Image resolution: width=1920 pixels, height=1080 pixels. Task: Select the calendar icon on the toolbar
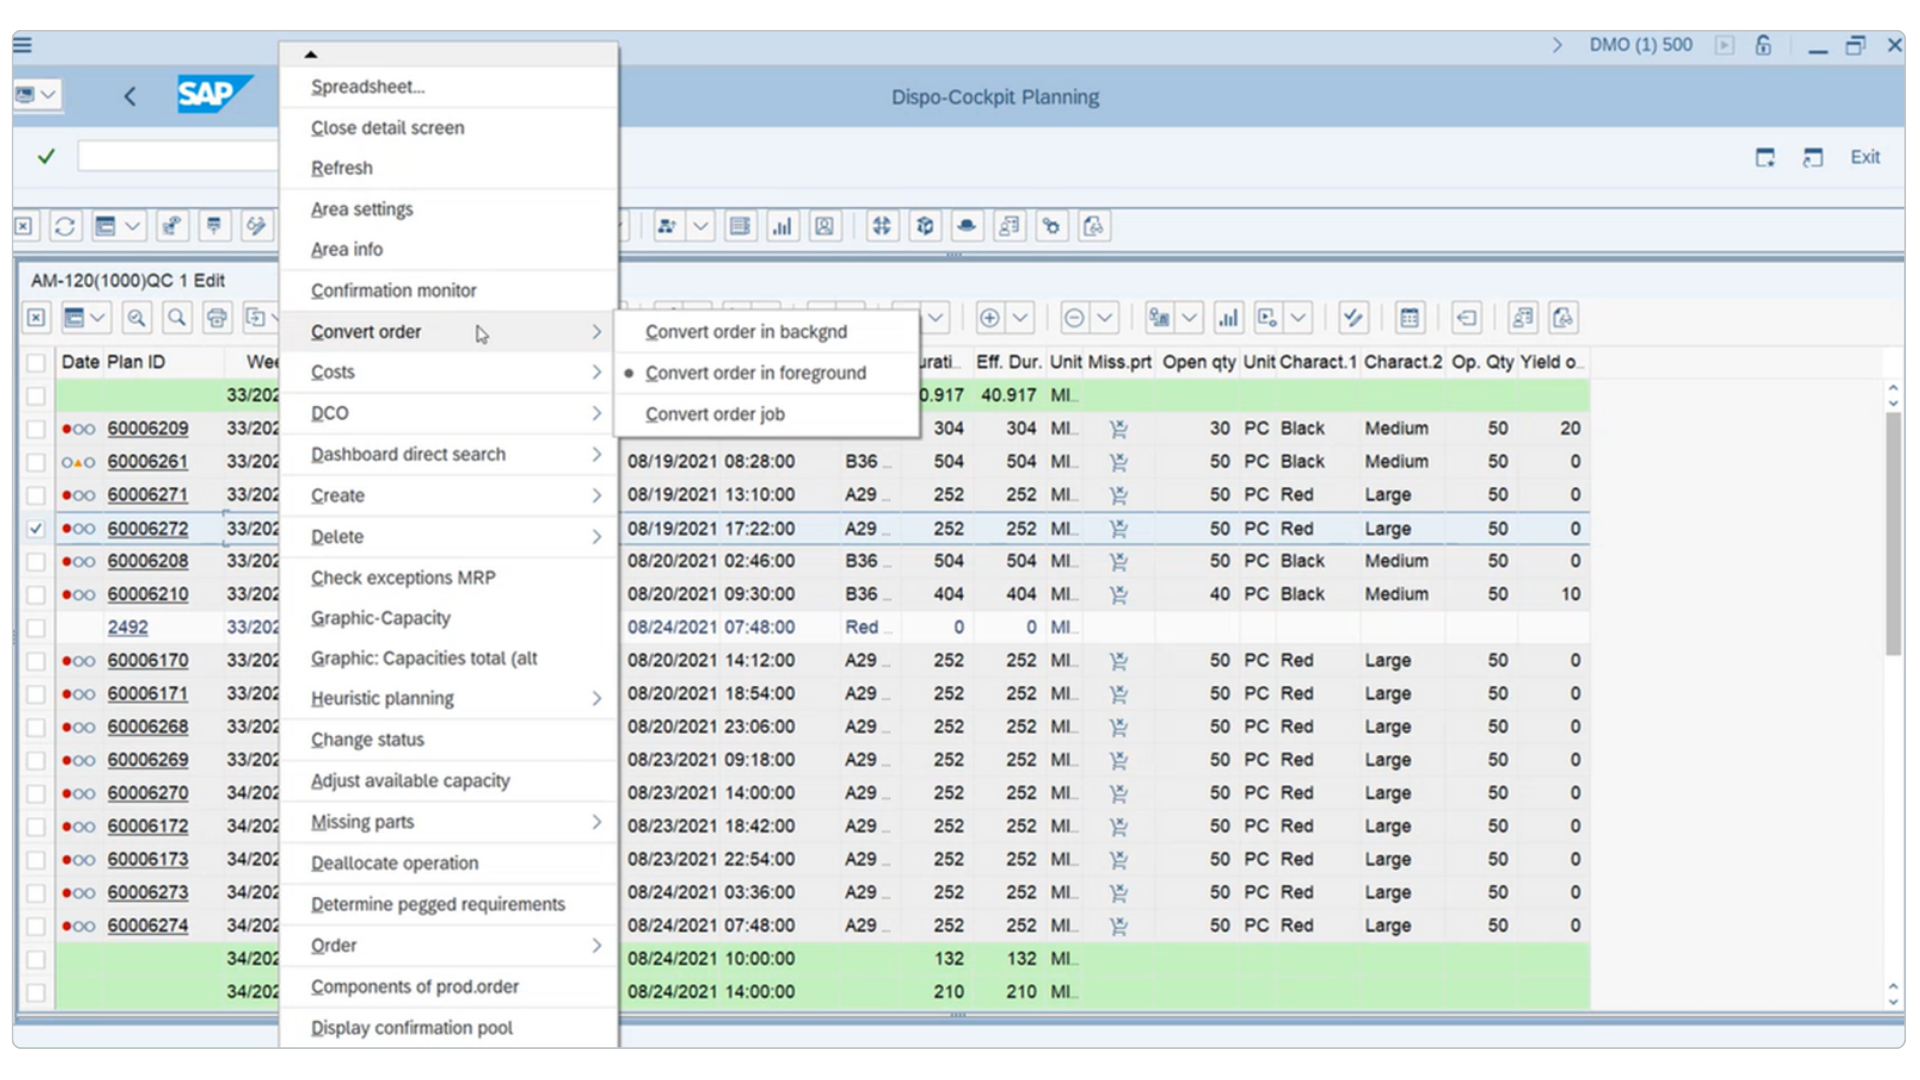[1410, 318]
